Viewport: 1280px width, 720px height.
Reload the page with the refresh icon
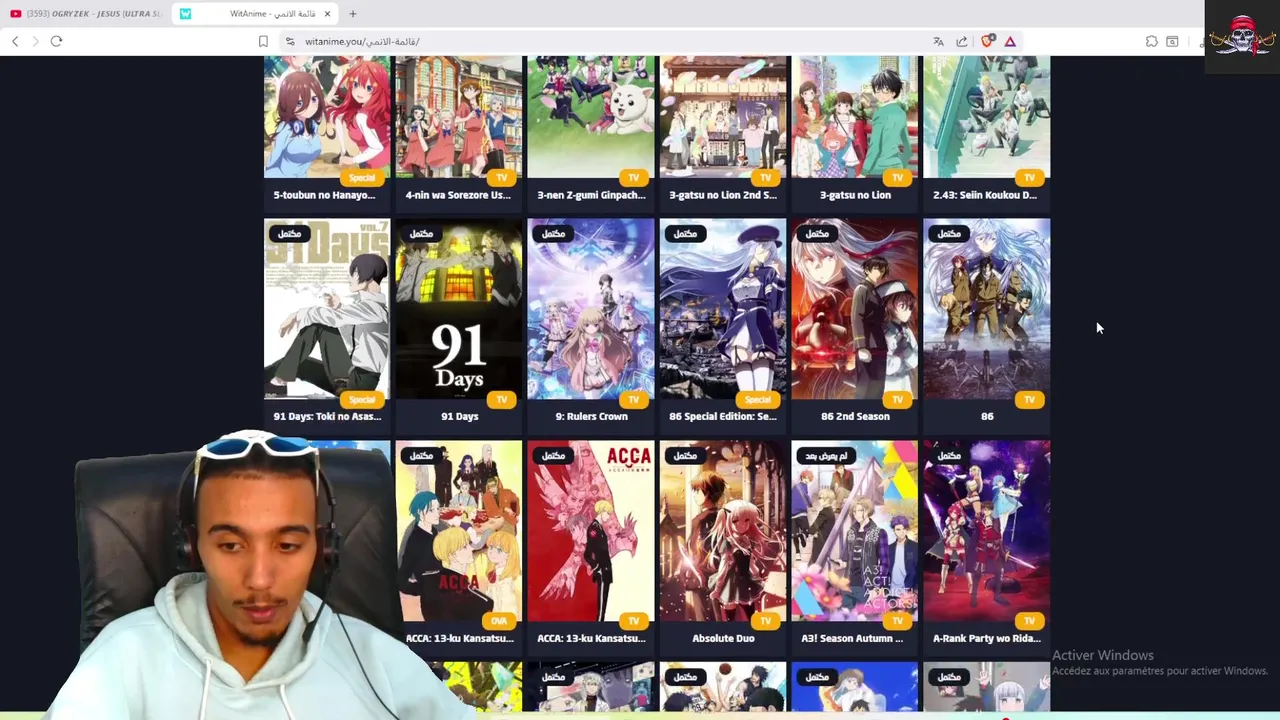coord(56,41)
